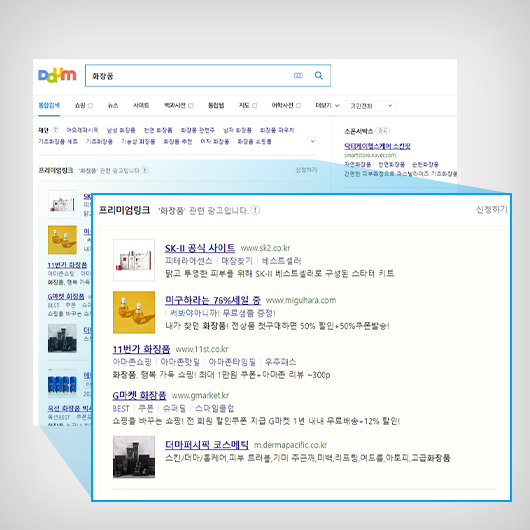Click 아마존타임딜 sub-link
This screenshot has height=530, width=530.
click(232, 362)
